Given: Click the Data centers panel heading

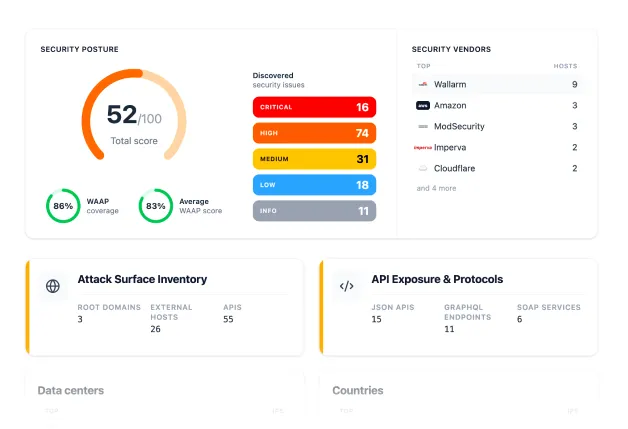Looking at the screenshot, I should 71,391.
